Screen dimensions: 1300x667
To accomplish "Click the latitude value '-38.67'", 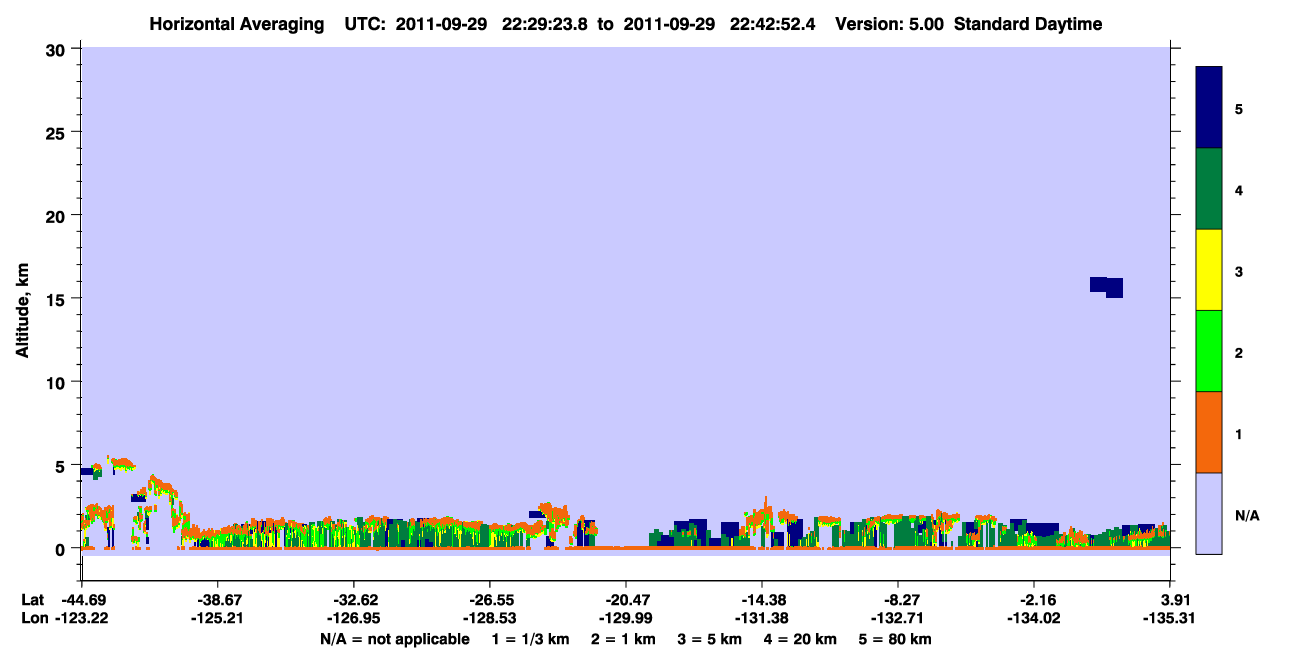I will point(218,600).
